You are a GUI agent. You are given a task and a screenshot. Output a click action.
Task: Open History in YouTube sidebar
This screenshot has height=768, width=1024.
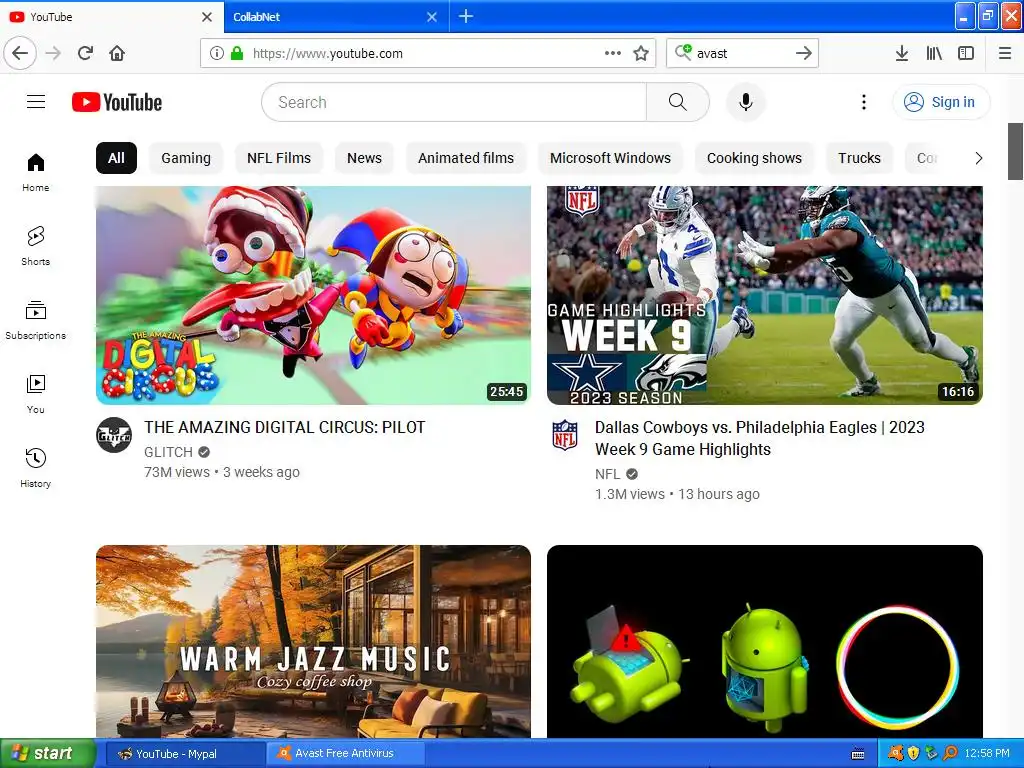[35, 468]
